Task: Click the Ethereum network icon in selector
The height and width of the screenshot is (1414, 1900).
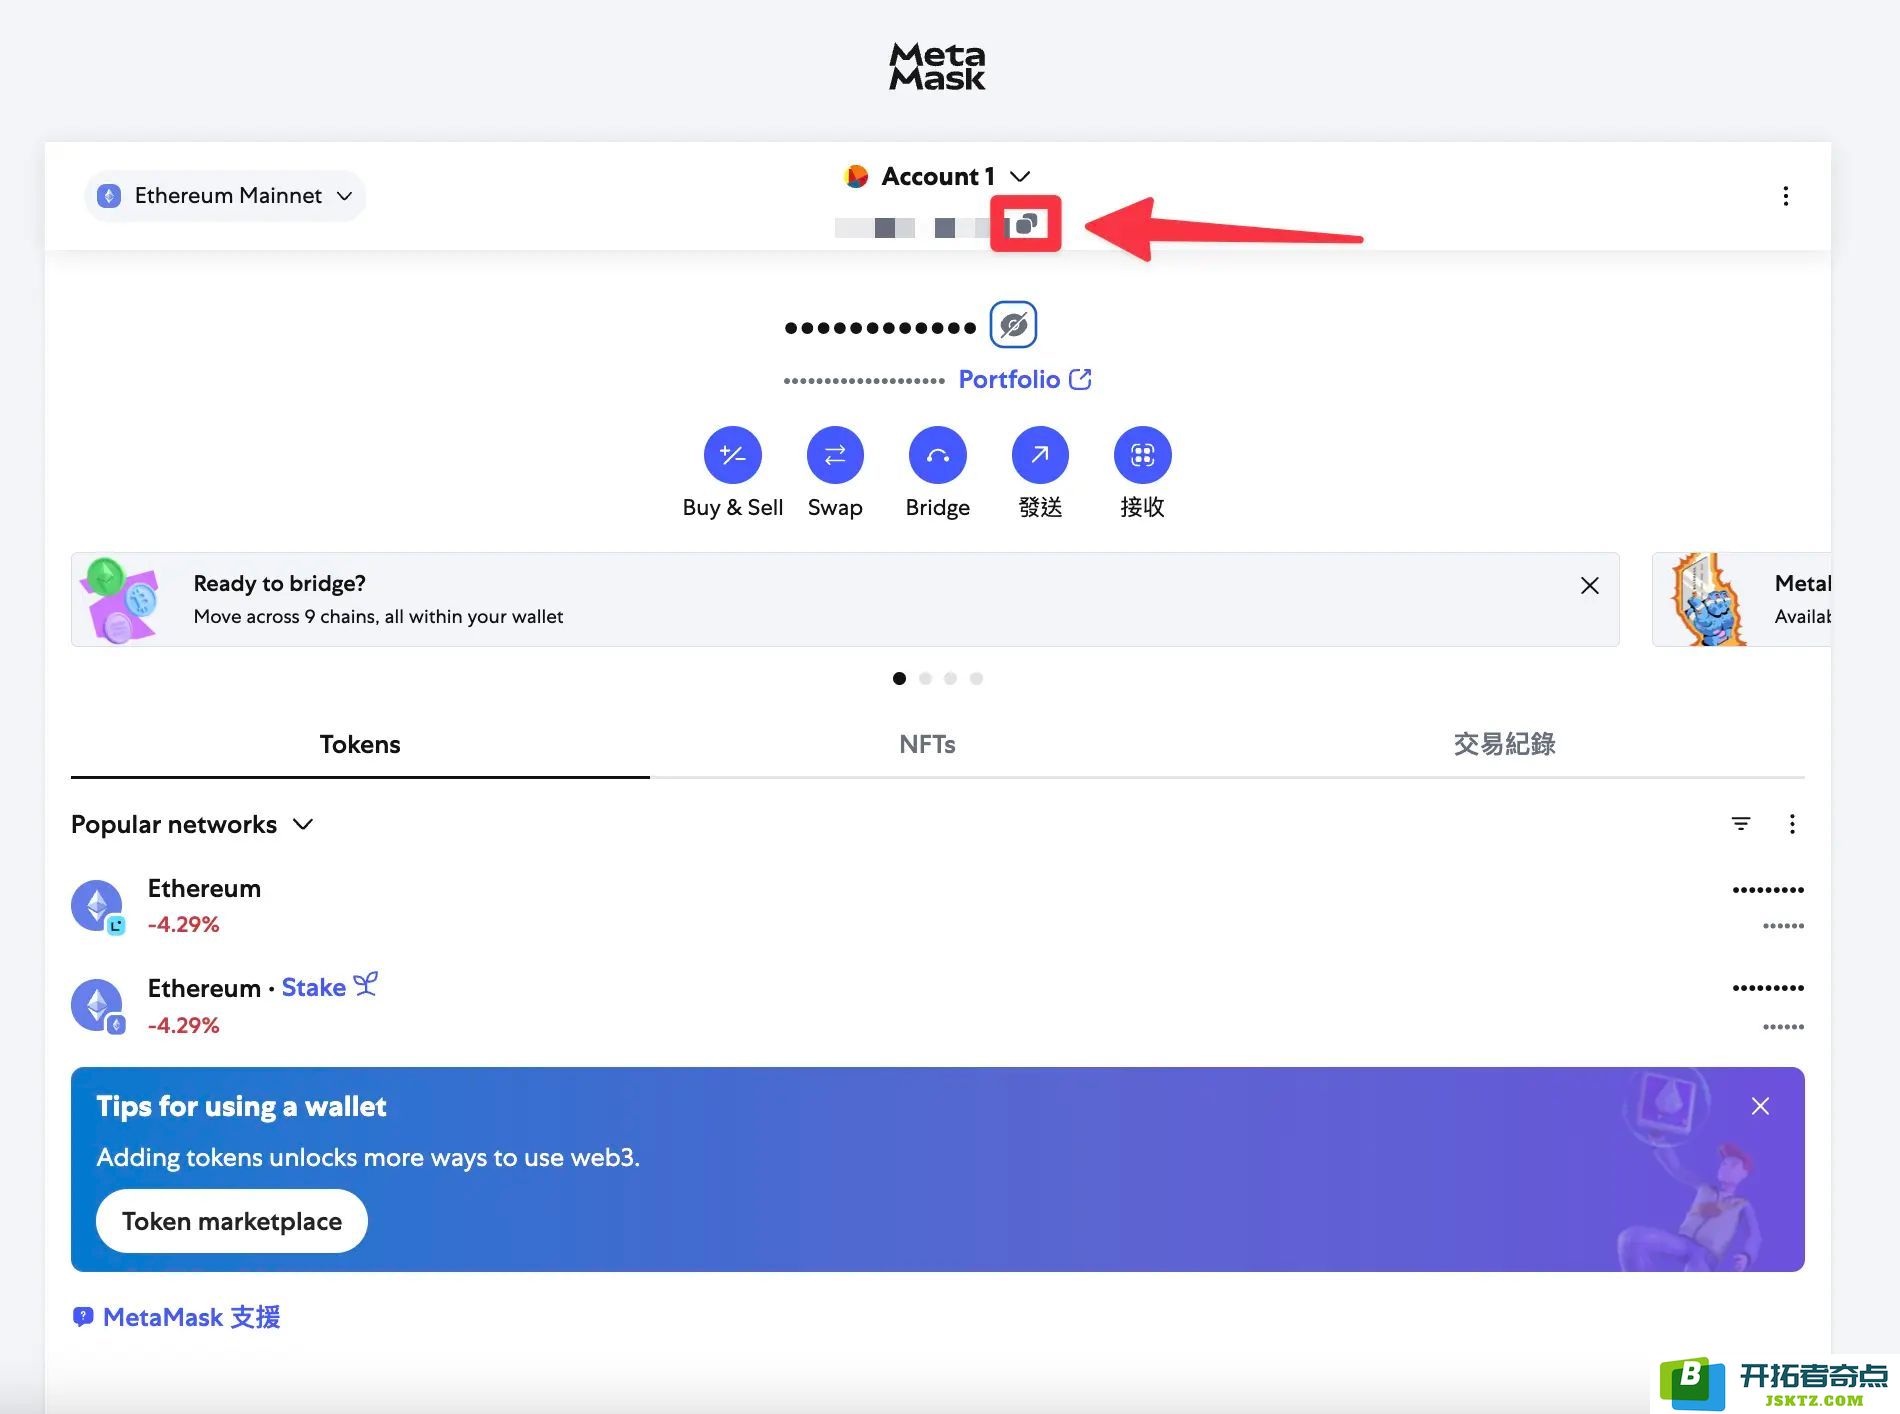Action: [x=109, y=196]
